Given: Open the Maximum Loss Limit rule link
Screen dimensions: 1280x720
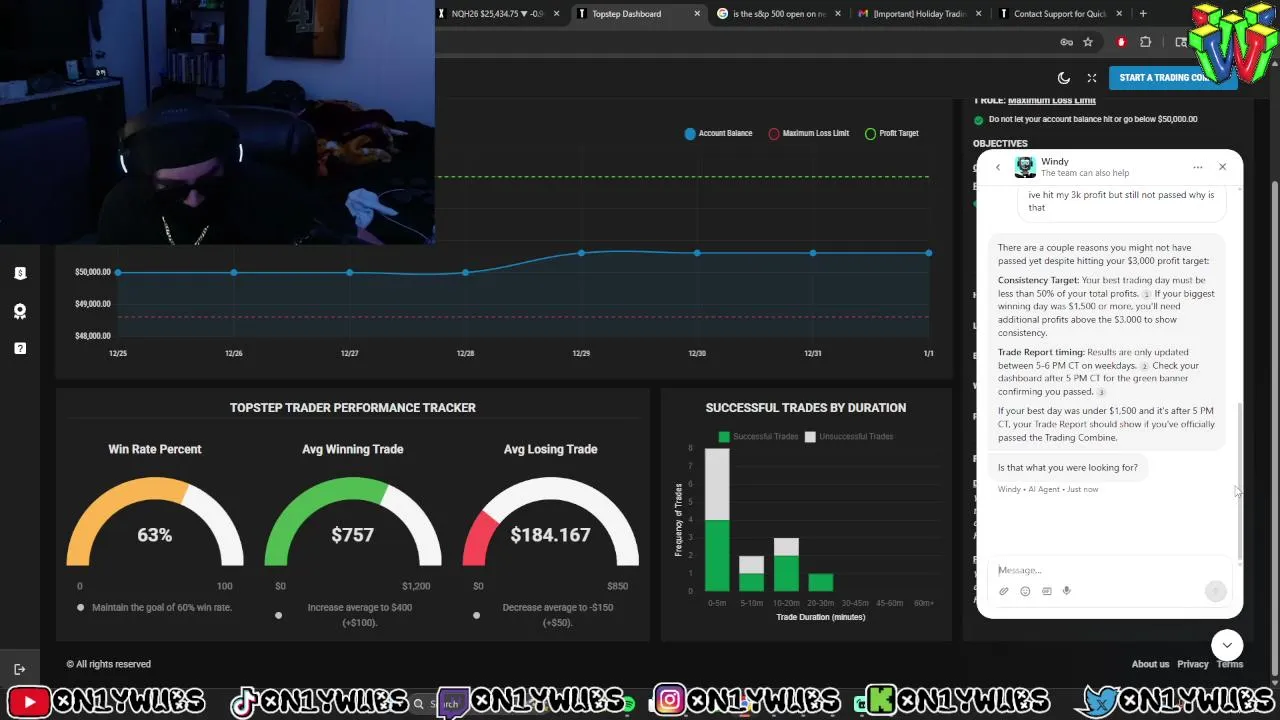Looking at the screenshot, I should (x=1051, y=100).
